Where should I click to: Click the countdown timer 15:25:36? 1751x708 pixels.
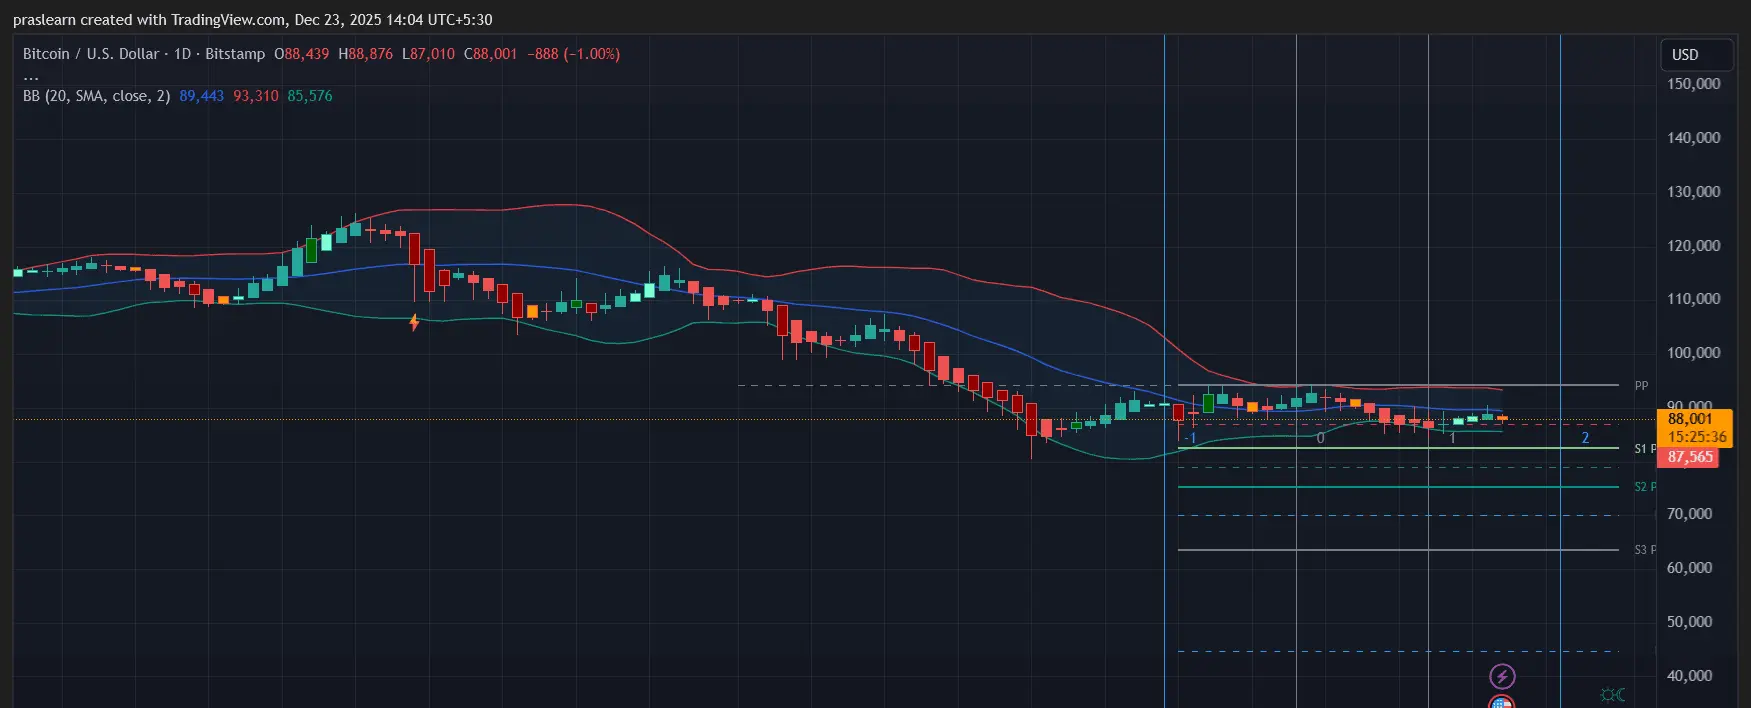(x=1696, y=437)
